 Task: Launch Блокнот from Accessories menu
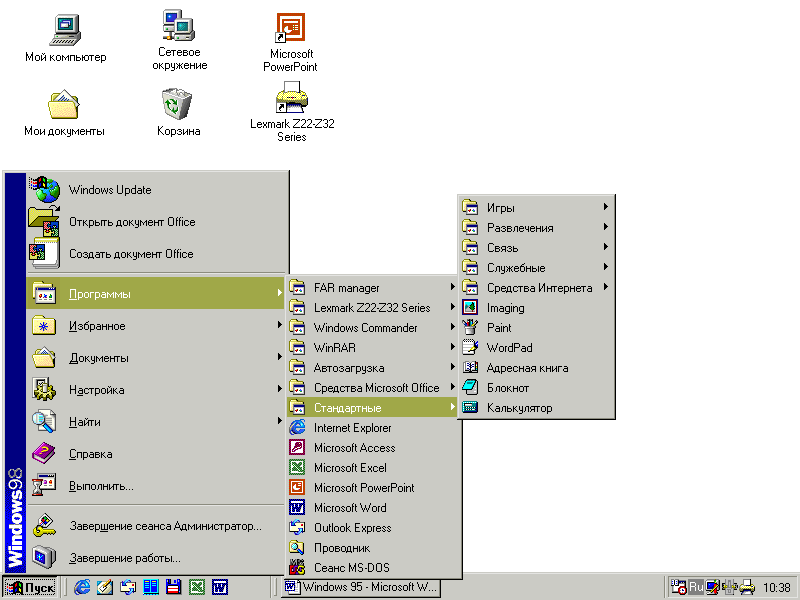pyautogui.click(x=536, y=388)
